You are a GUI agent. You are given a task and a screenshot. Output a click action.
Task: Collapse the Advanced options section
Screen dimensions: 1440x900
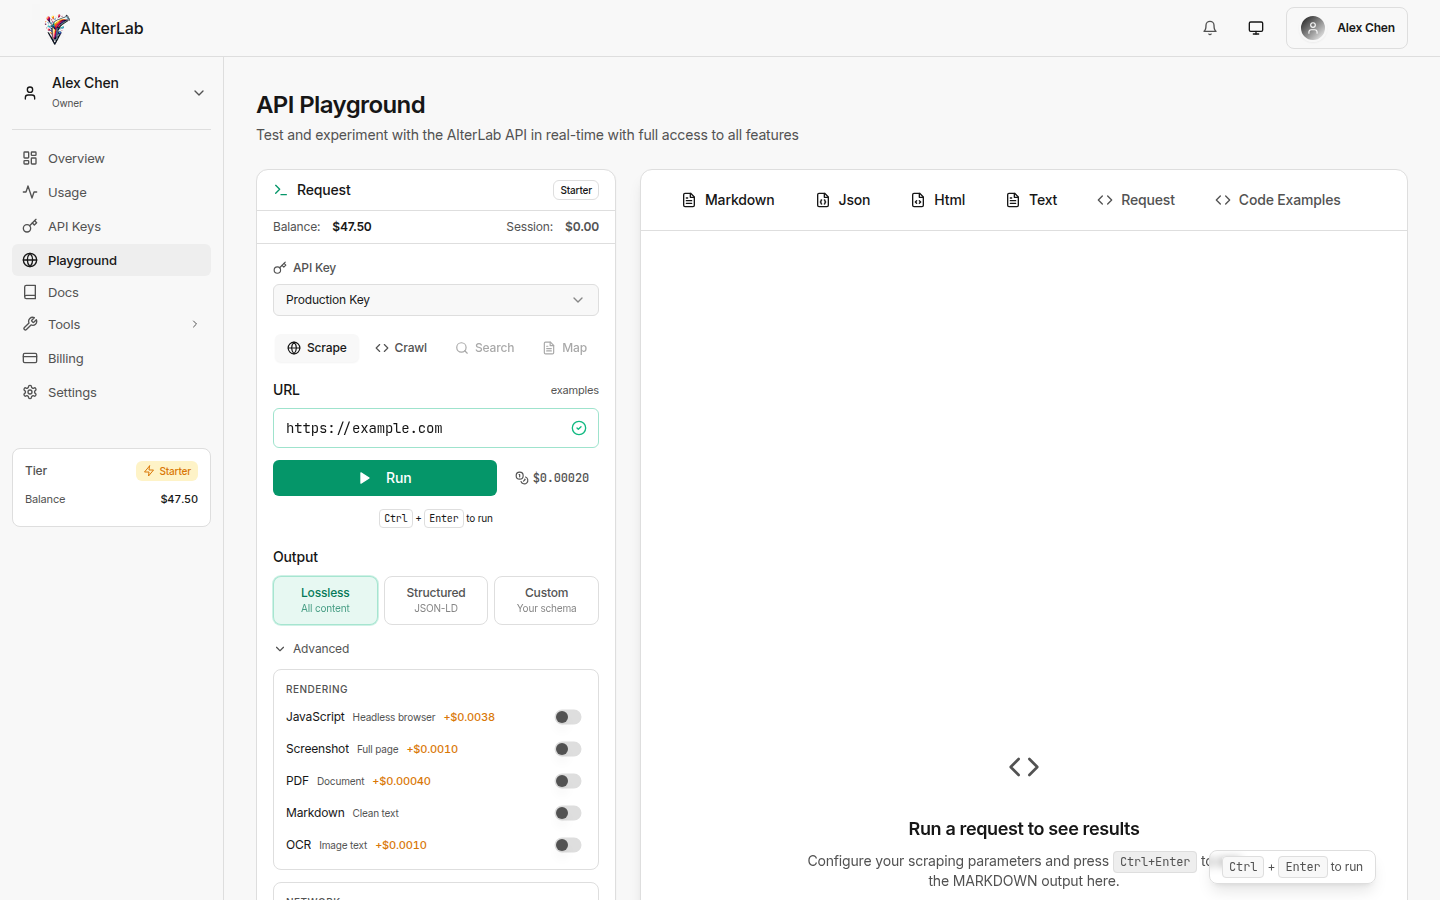[x=312, y=649]
